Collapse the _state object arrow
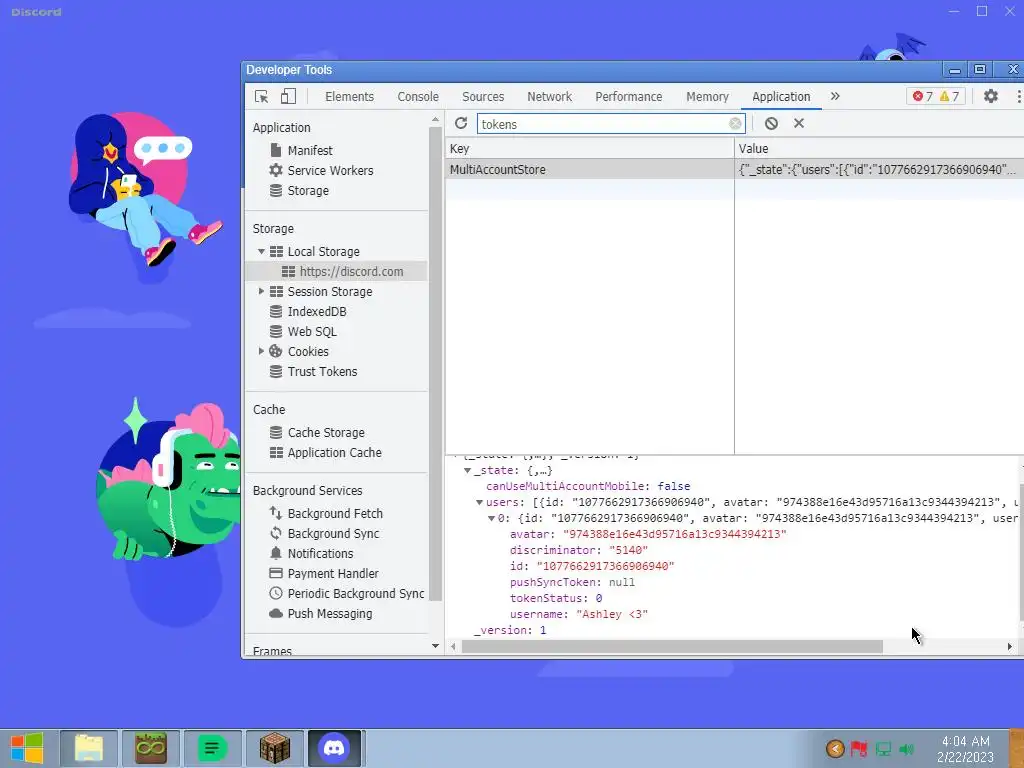1024x768 pixels. coord(468,470)
